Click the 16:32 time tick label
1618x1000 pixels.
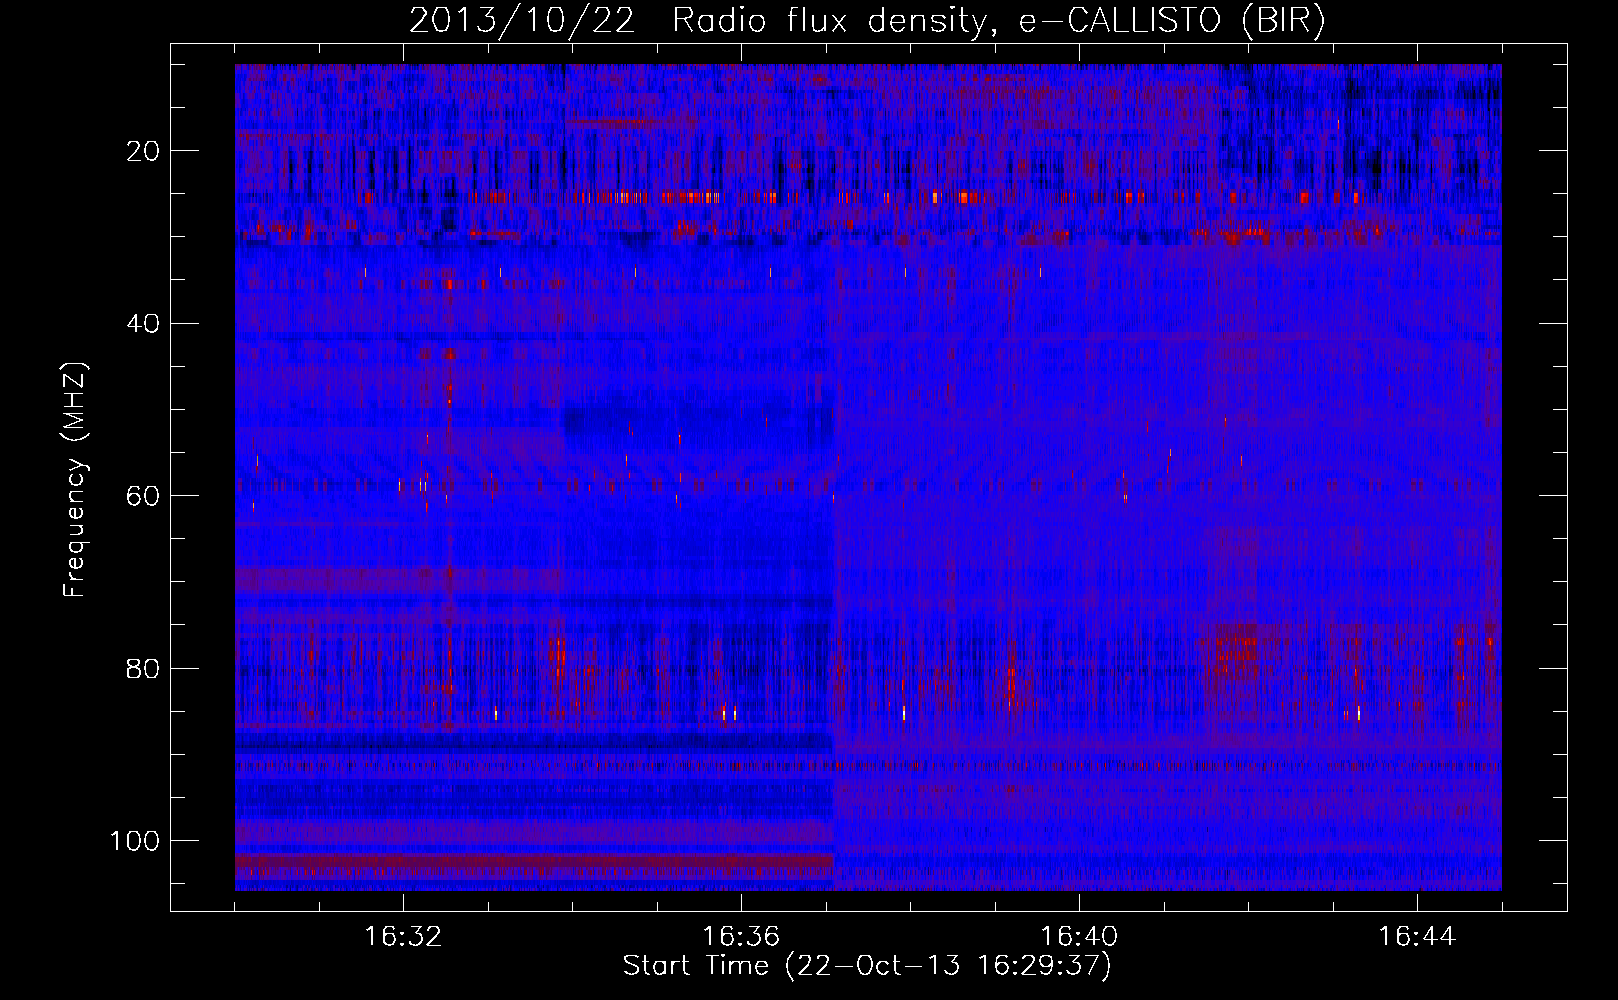click(403, 937)
